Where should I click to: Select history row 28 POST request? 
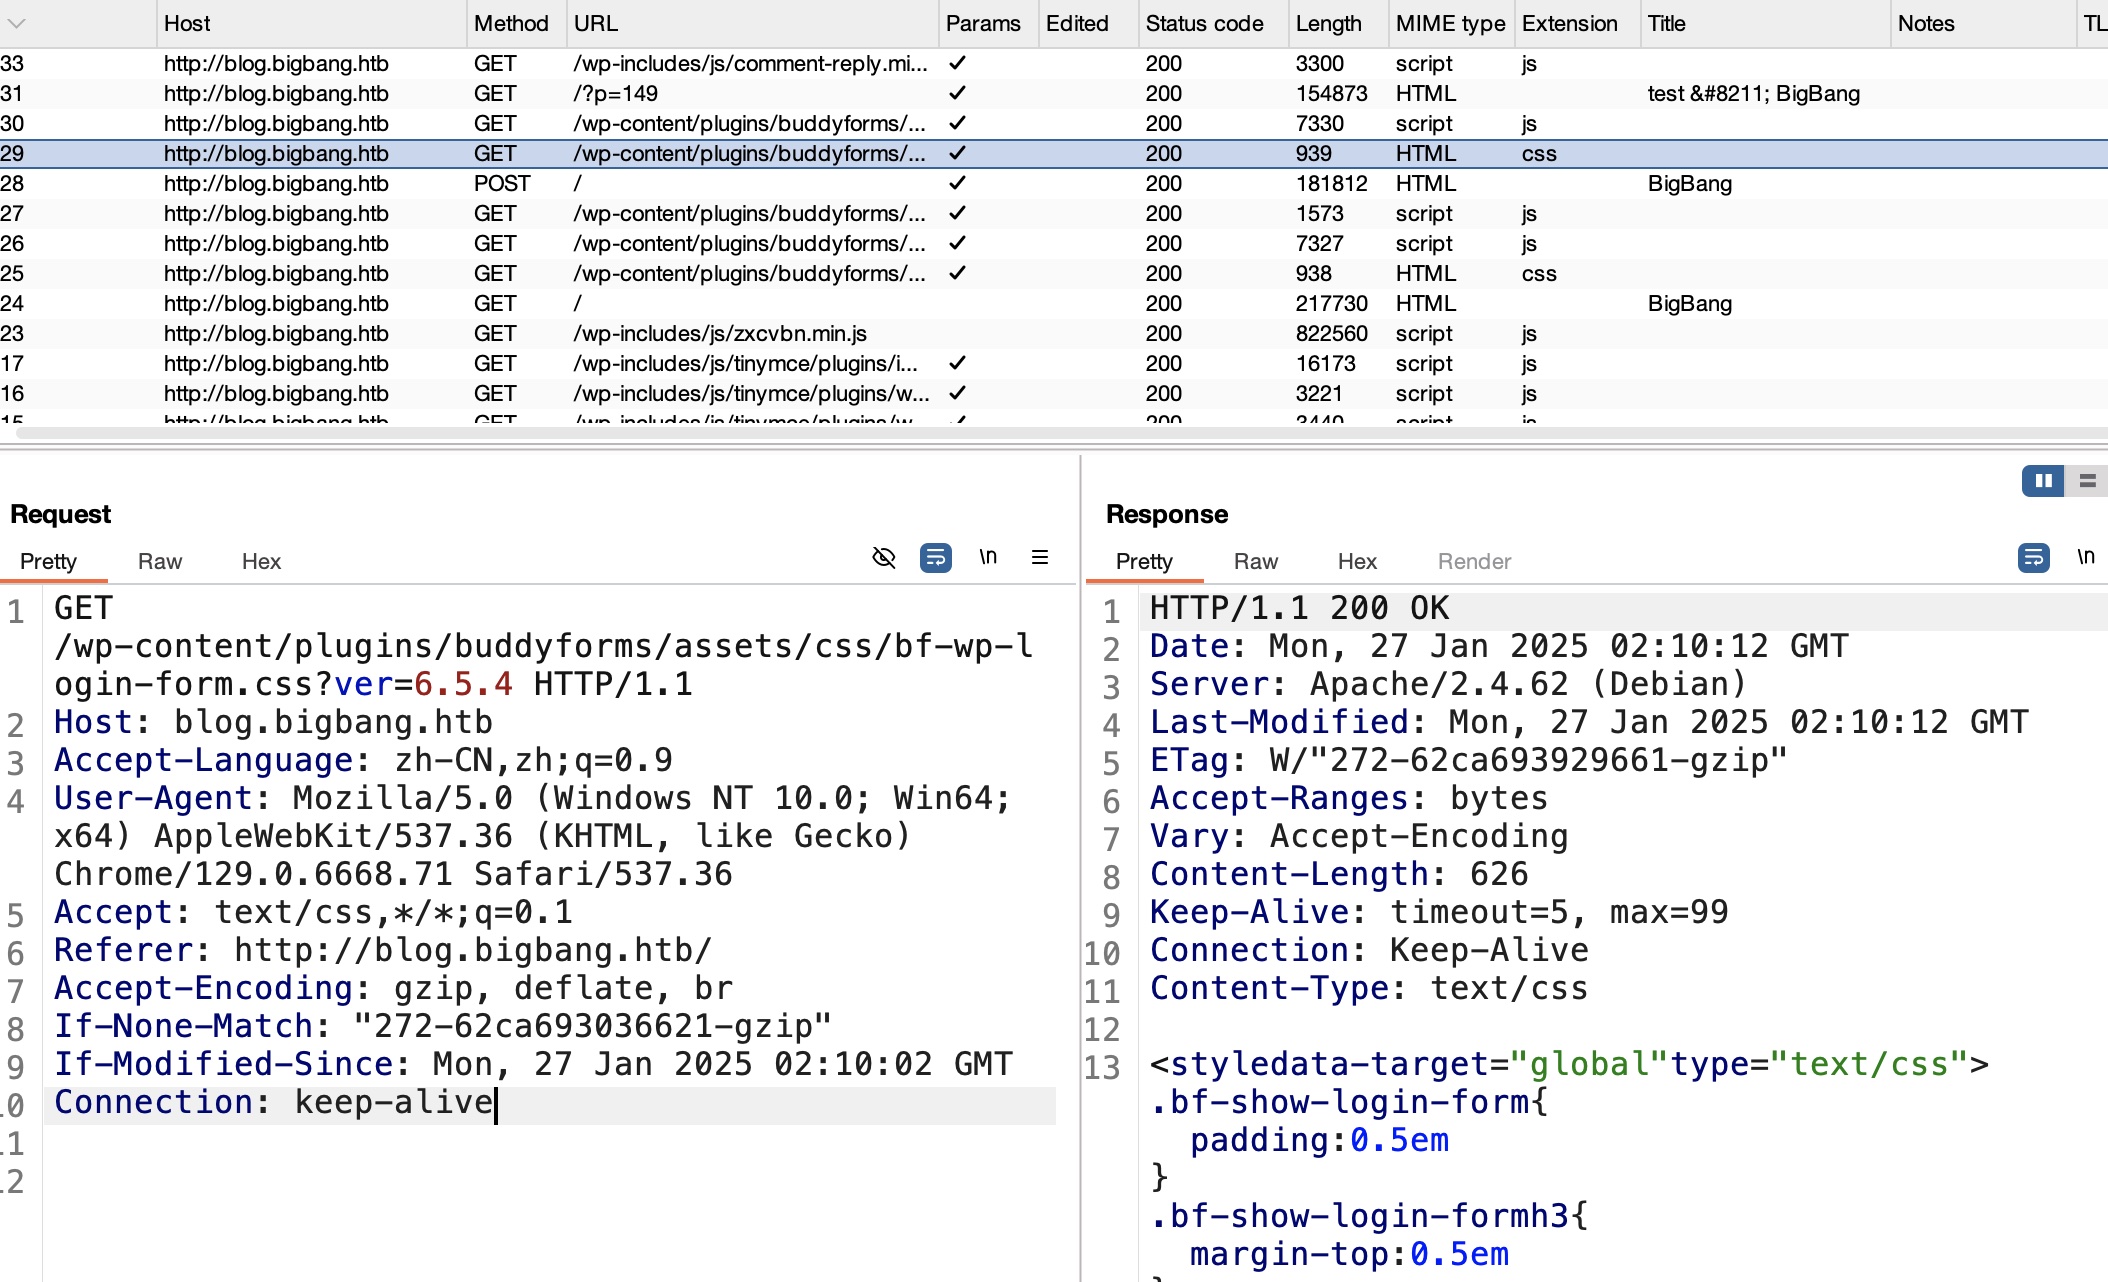[500, 184]
